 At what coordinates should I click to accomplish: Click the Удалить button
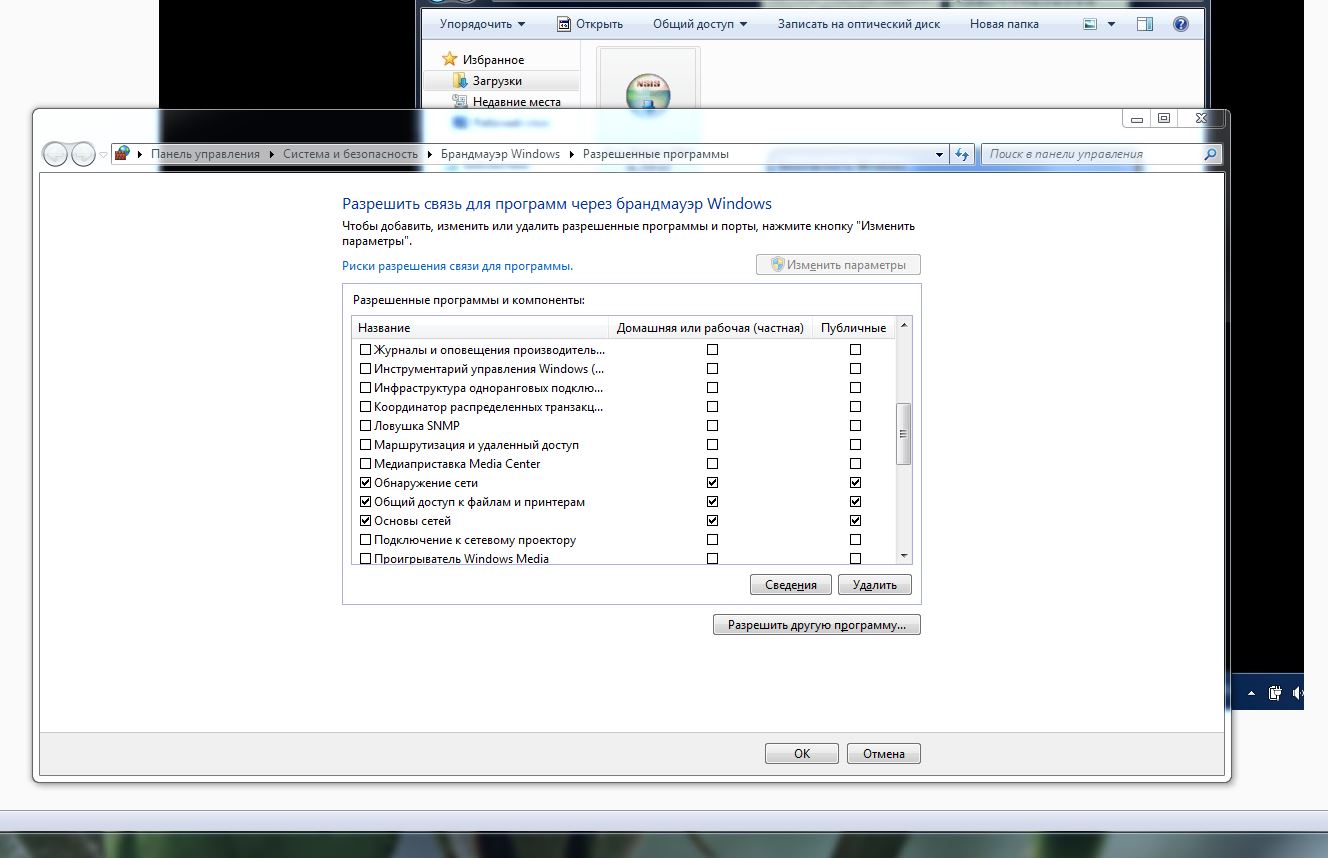click(x=875, y=585)
